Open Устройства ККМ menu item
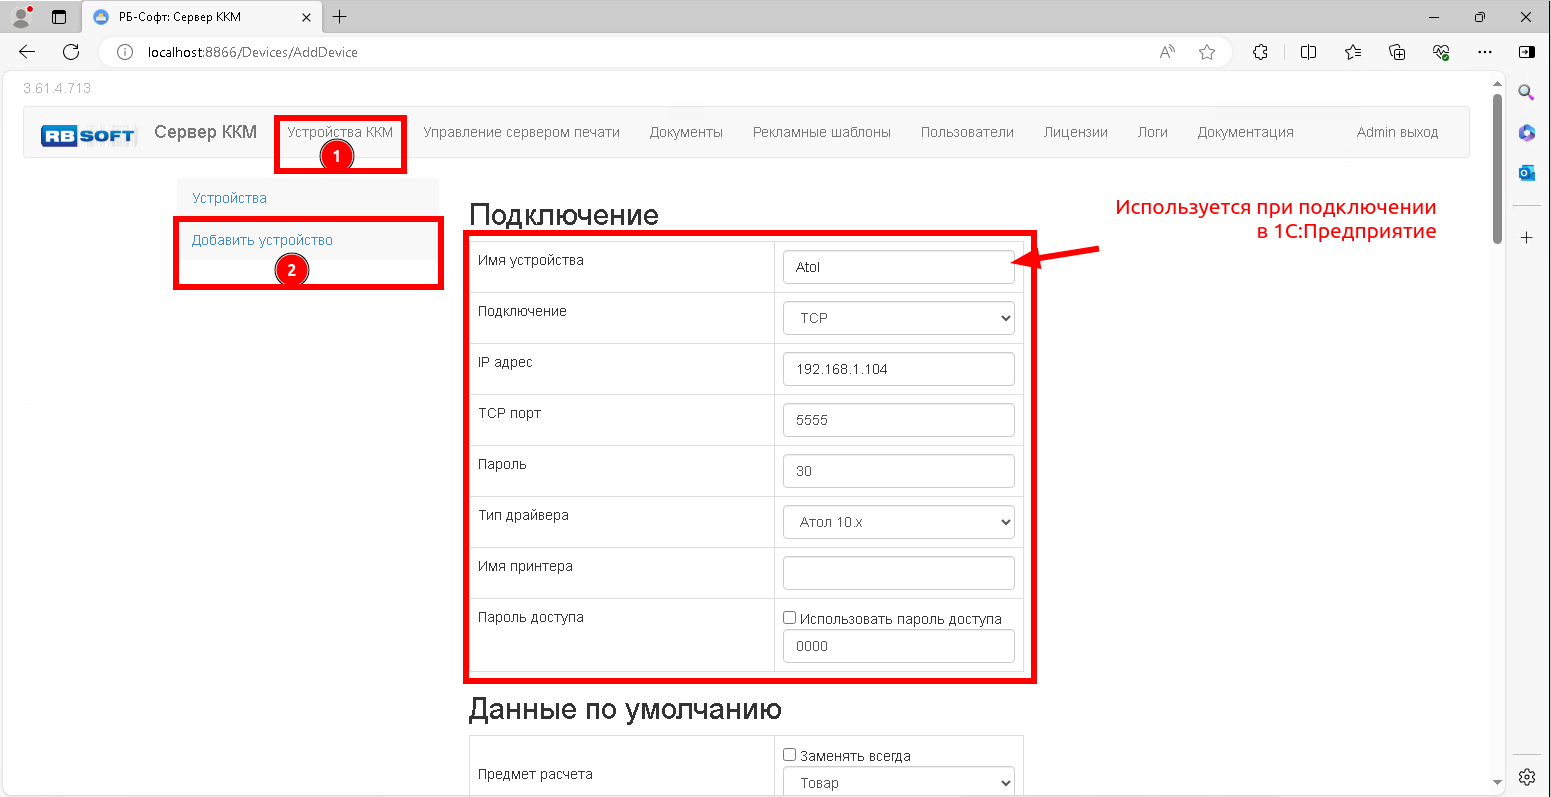1551x797 pixels. [340, 131]
